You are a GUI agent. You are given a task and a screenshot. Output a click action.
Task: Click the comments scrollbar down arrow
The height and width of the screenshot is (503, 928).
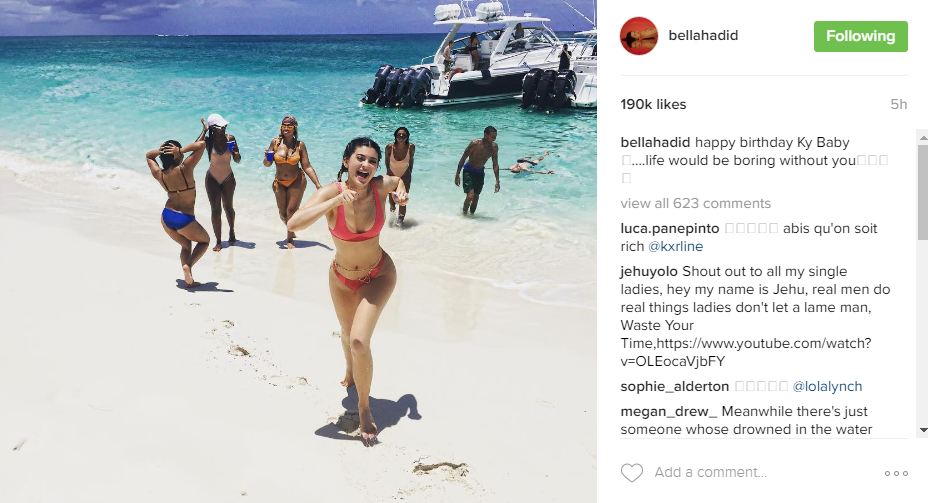pyautogui.click(x=923, y=430)
